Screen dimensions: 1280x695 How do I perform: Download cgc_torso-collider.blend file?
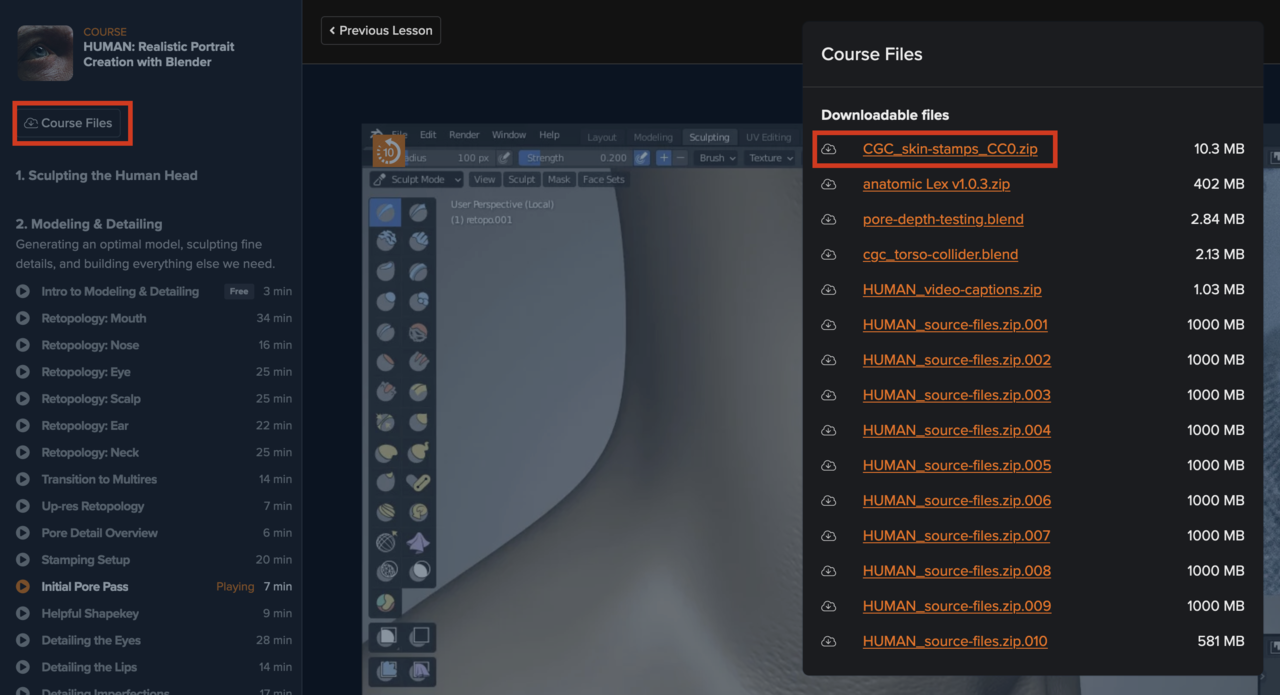click(x=940, y=254)
